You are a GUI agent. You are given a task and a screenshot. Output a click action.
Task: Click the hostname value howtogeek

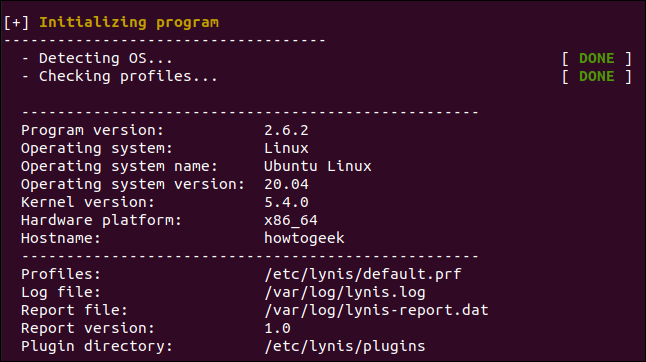coord(304,238)
